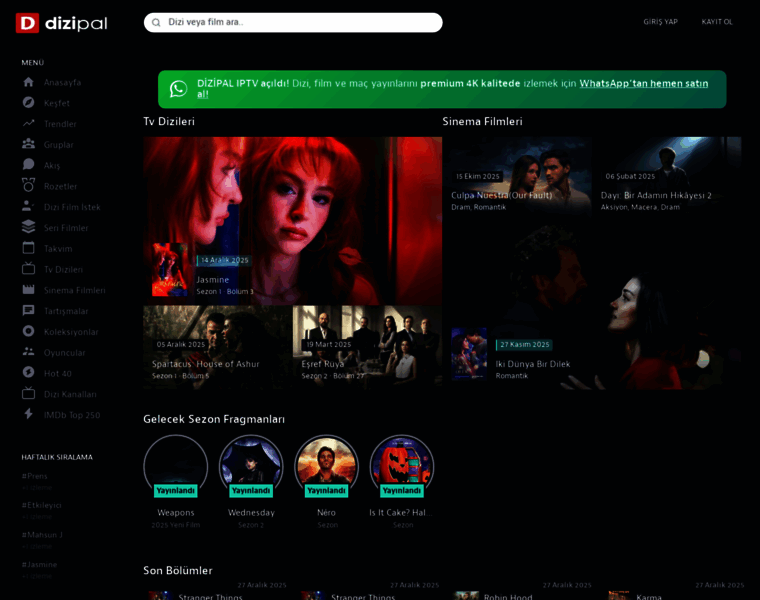Click the Takvim calendar icon

tap(28, 248)
